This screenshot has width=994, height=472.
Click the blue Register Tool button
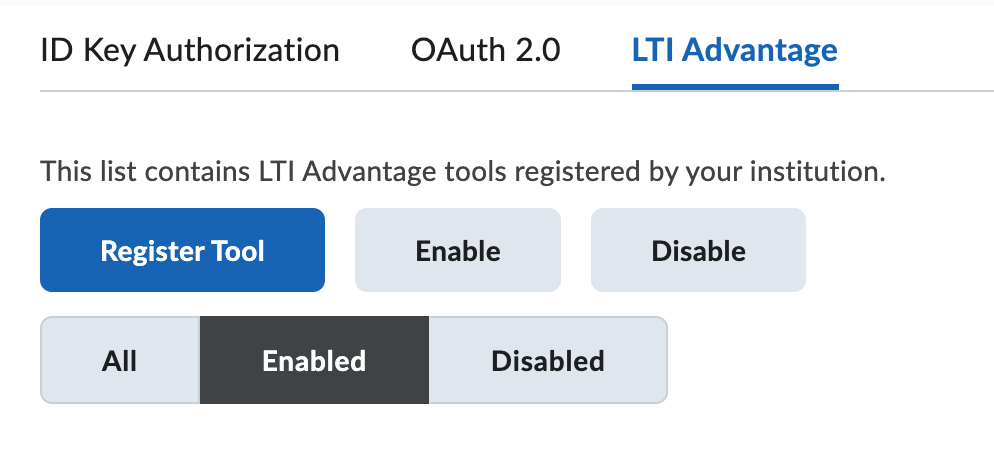182,250
